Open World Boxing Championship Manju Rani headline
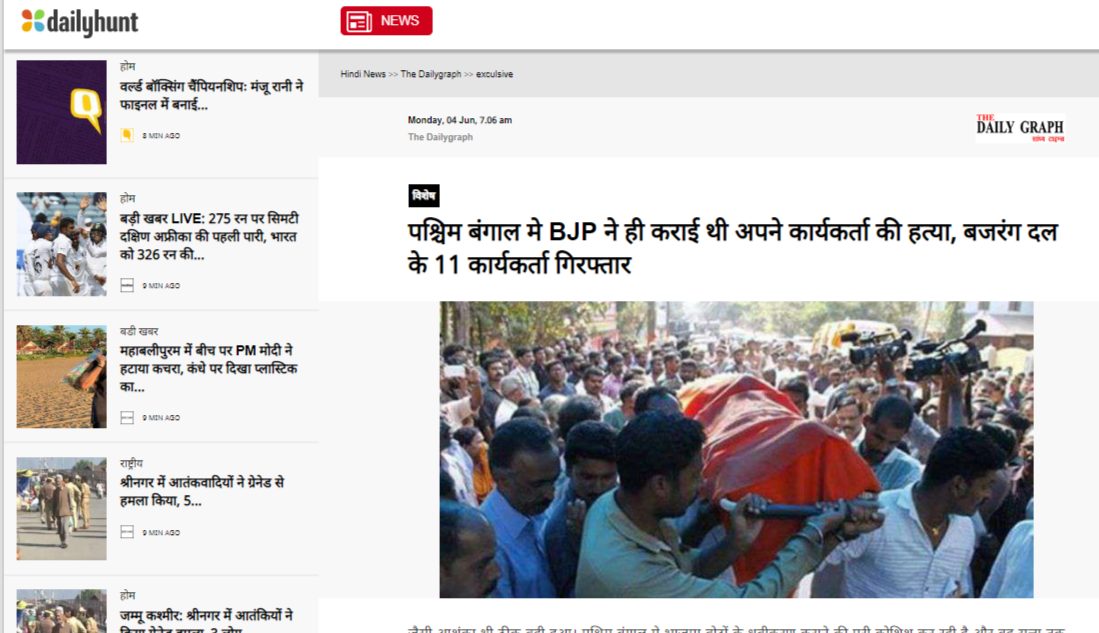Viewport: 1099px width, 633px height. [212, 95]
